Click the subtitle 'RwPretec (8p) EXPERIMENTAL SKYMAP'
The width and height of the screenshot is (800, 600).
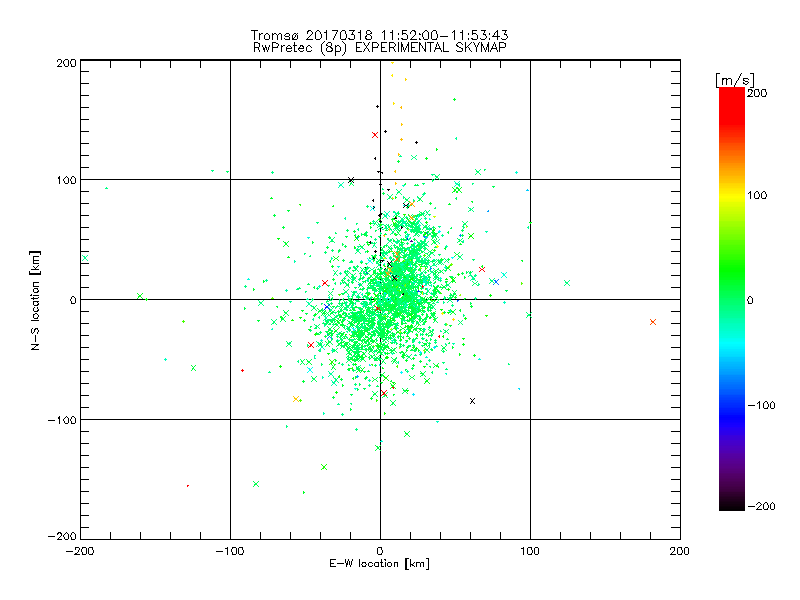coord(379,48)
